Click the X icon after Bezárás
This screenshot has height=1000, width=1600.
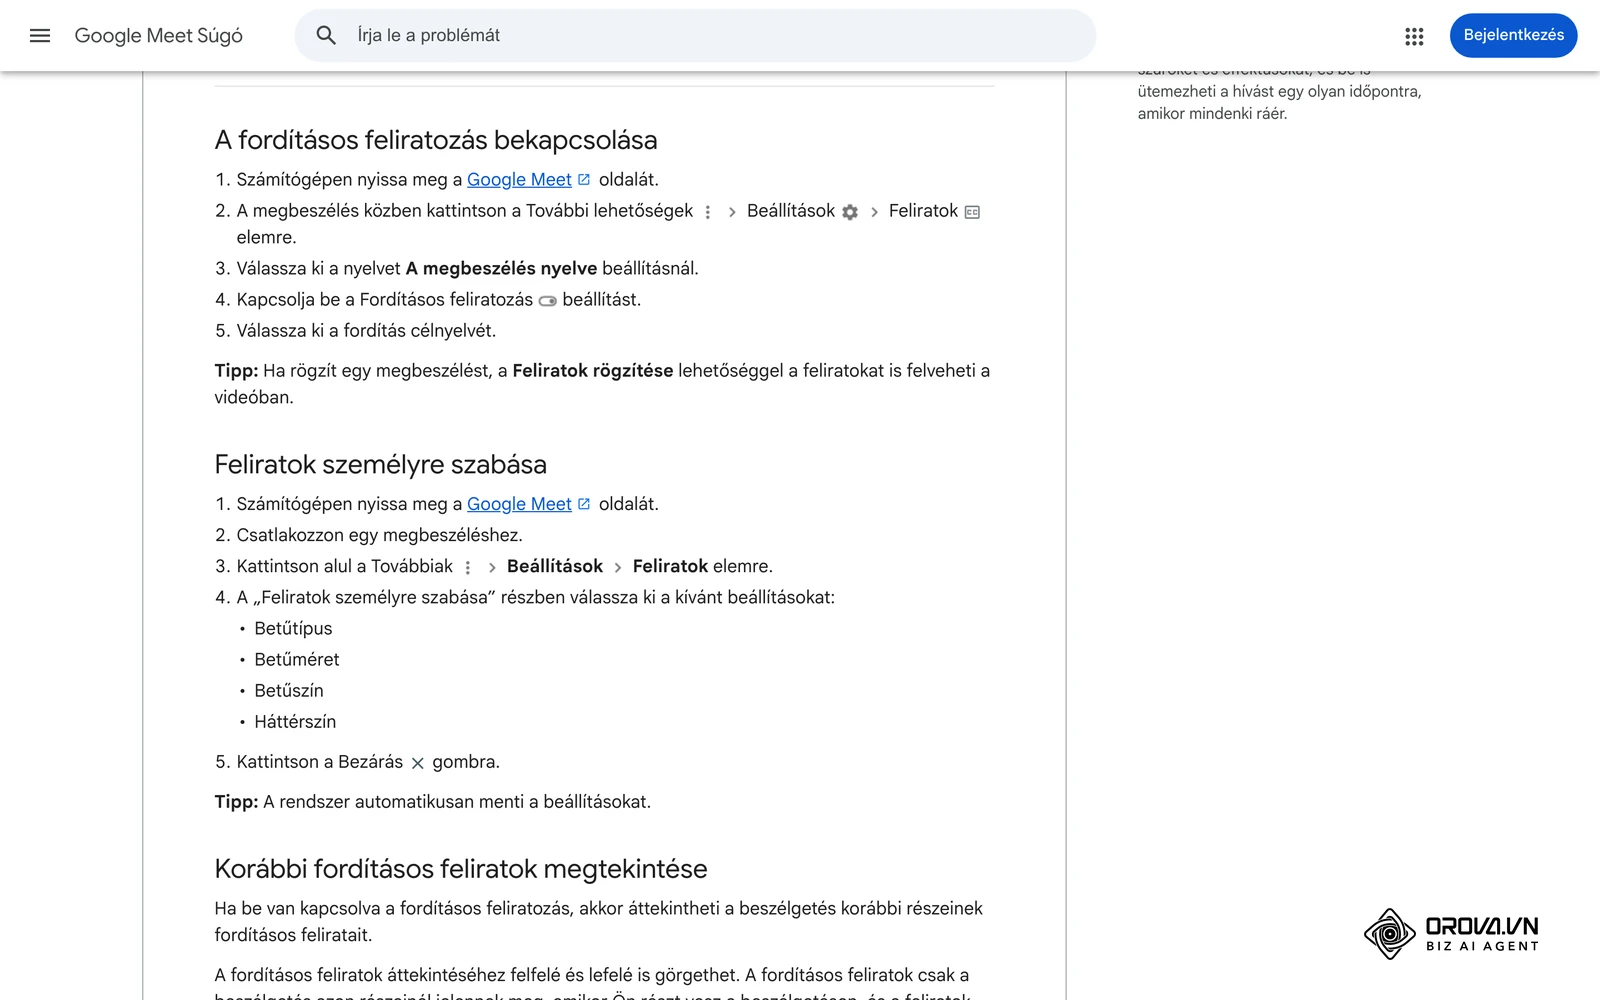[x=418, y=763]
